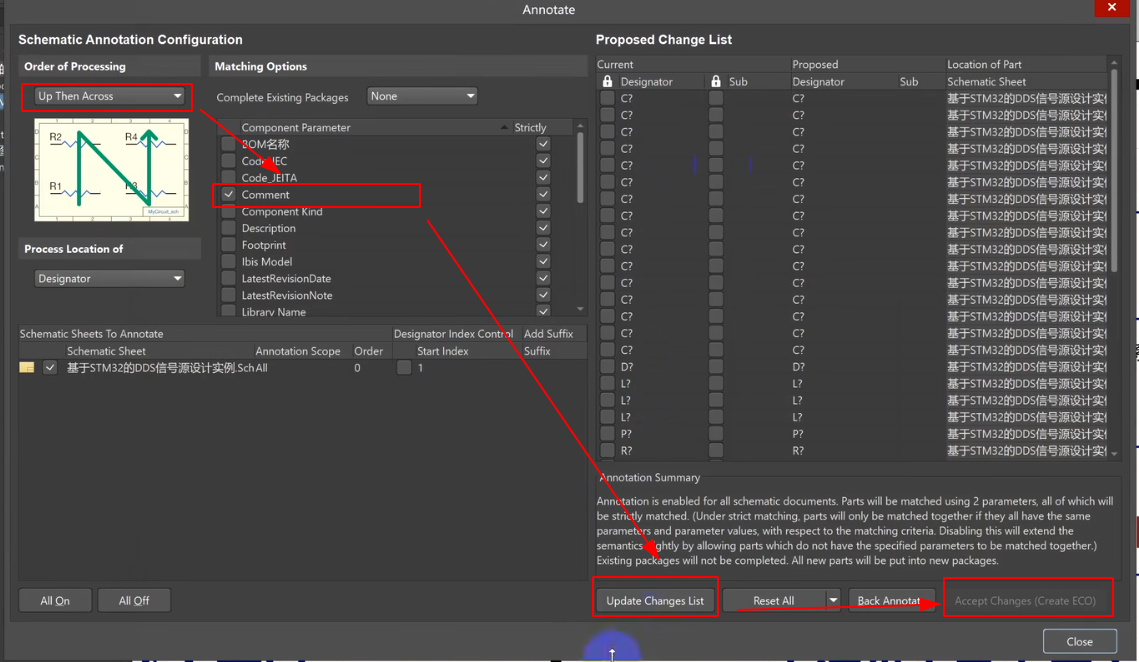The width and height of the screenshot is (1139, 662).
Task: Toggle the Strictly checkbox for Comment
Action: point(543,195)
